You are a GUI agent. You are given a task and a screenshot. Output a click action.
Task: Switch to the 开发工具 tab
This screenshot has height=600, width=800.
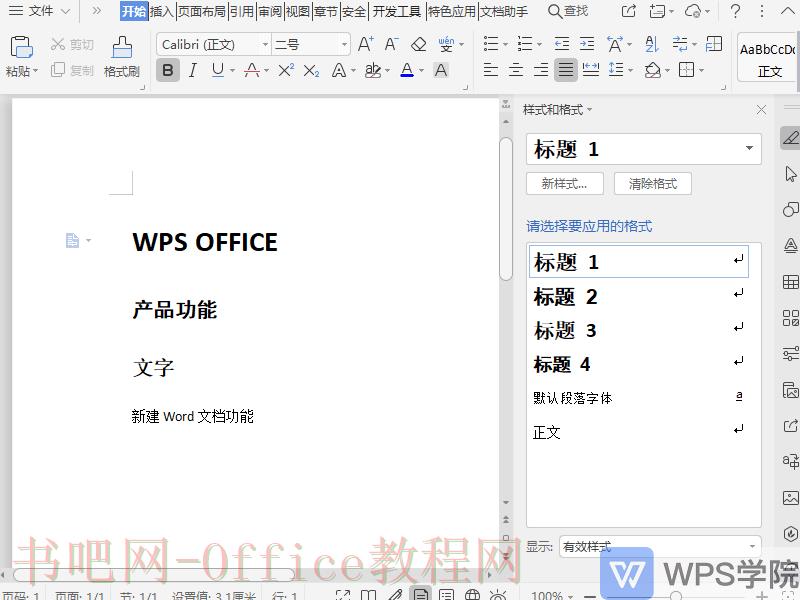396,11
